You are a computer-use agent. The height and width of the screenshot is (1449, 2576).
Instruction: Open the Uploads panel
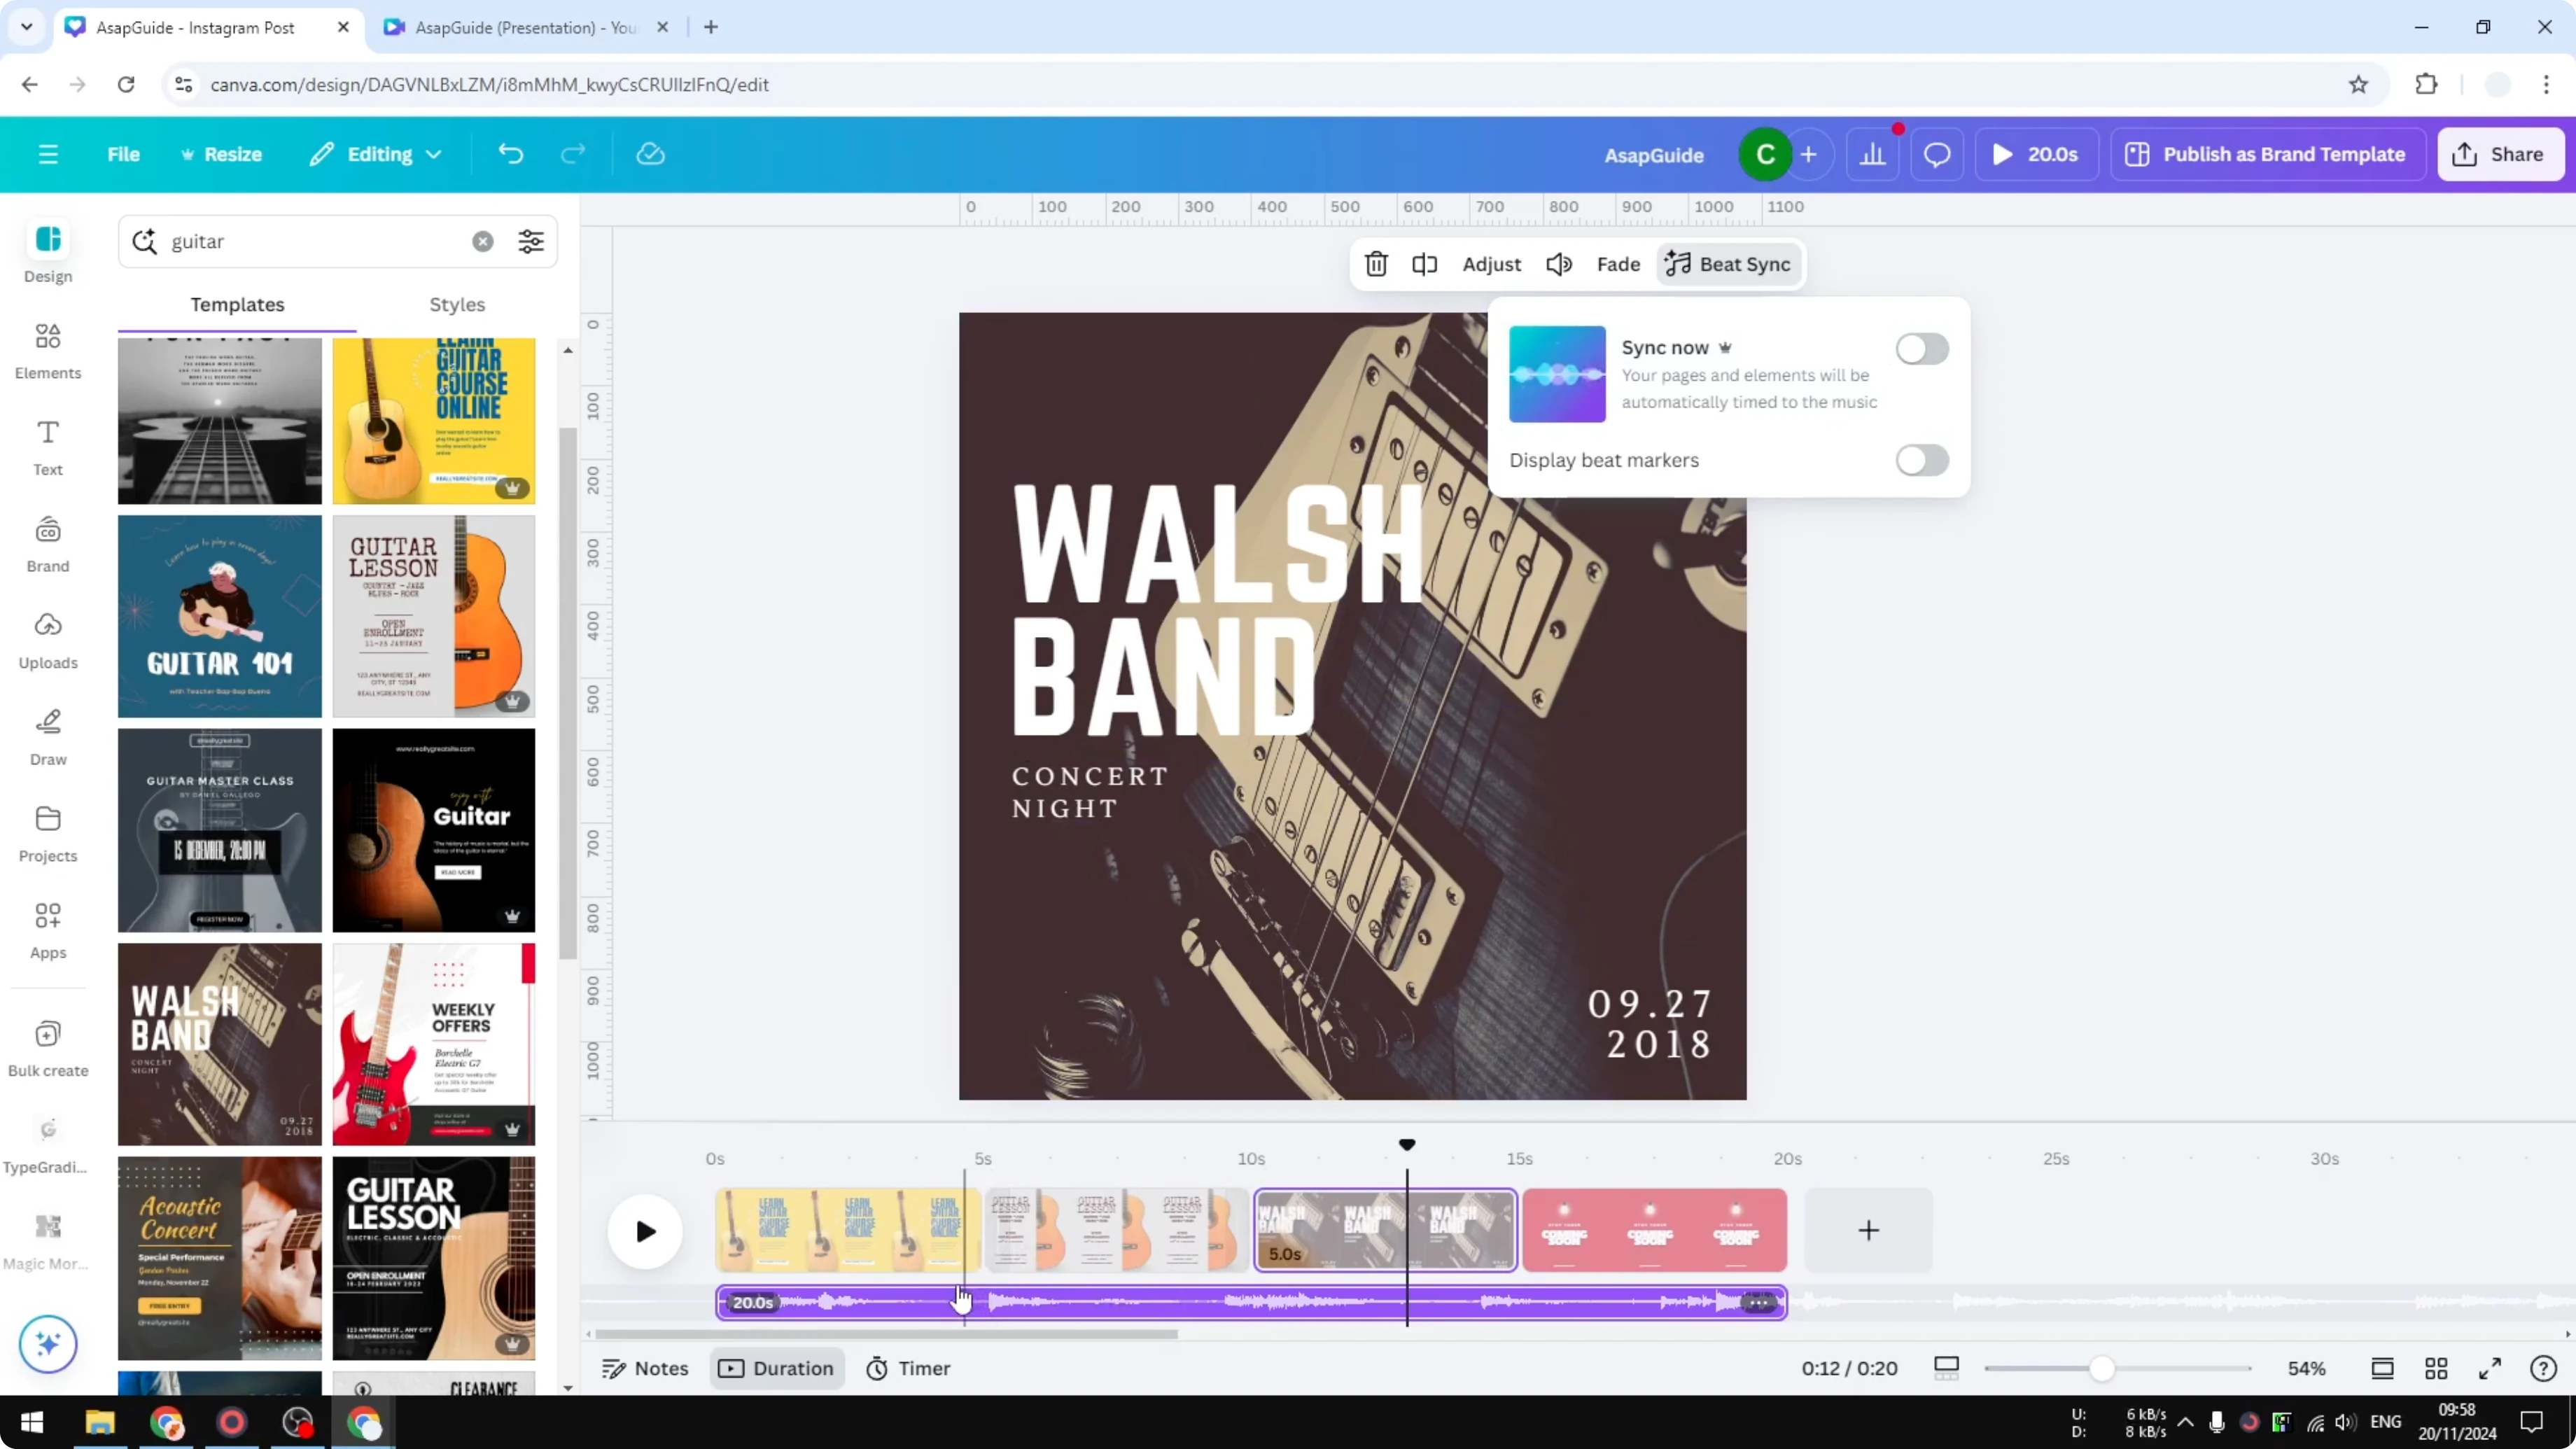click(x=47, y=640)
